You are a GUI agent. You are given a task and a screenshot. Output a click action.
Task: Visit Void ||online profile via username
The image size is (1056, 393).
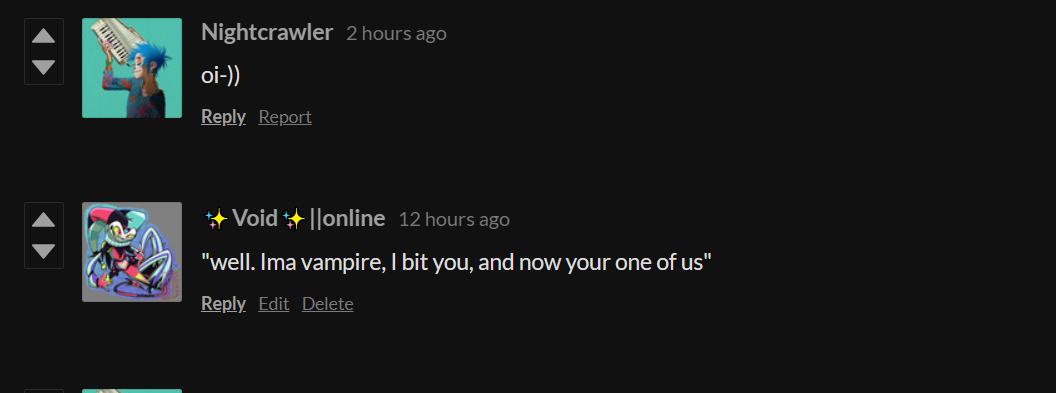click(x=294, y=218)
